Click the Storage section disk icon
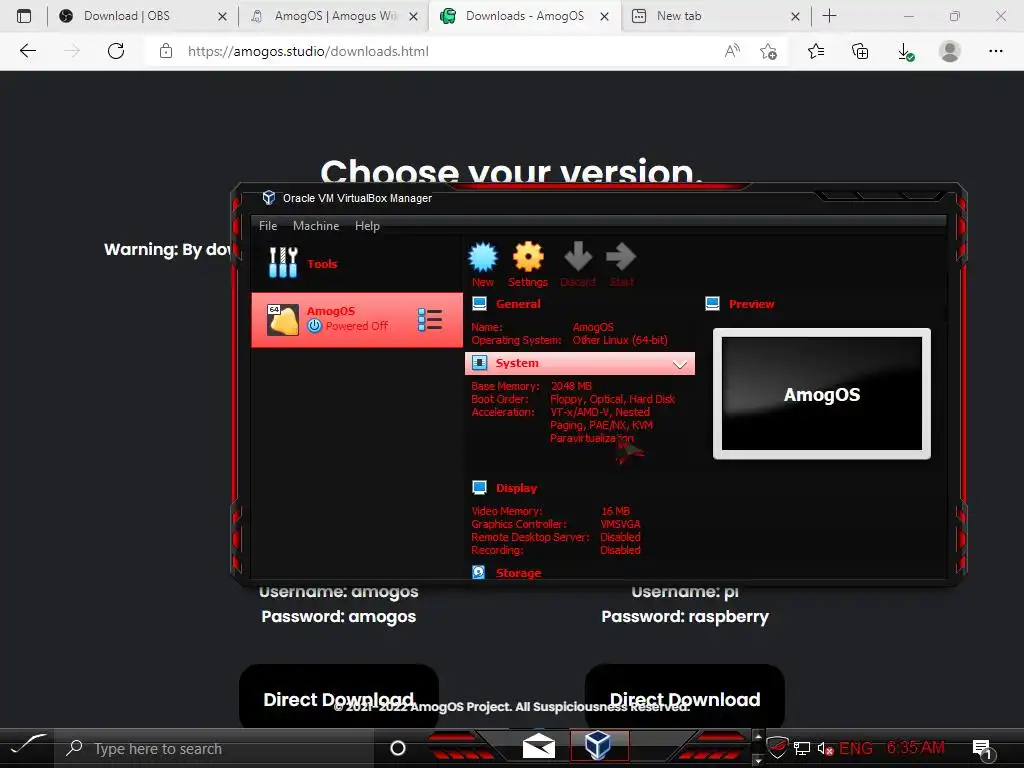 click(479, 572)
